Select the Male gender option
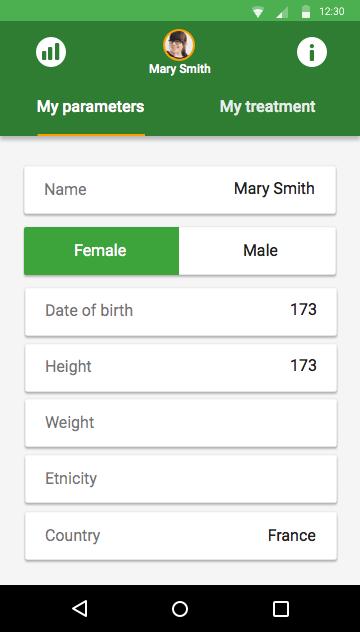The height and width of the screenshot is (632, 360). tap(257, 251)
